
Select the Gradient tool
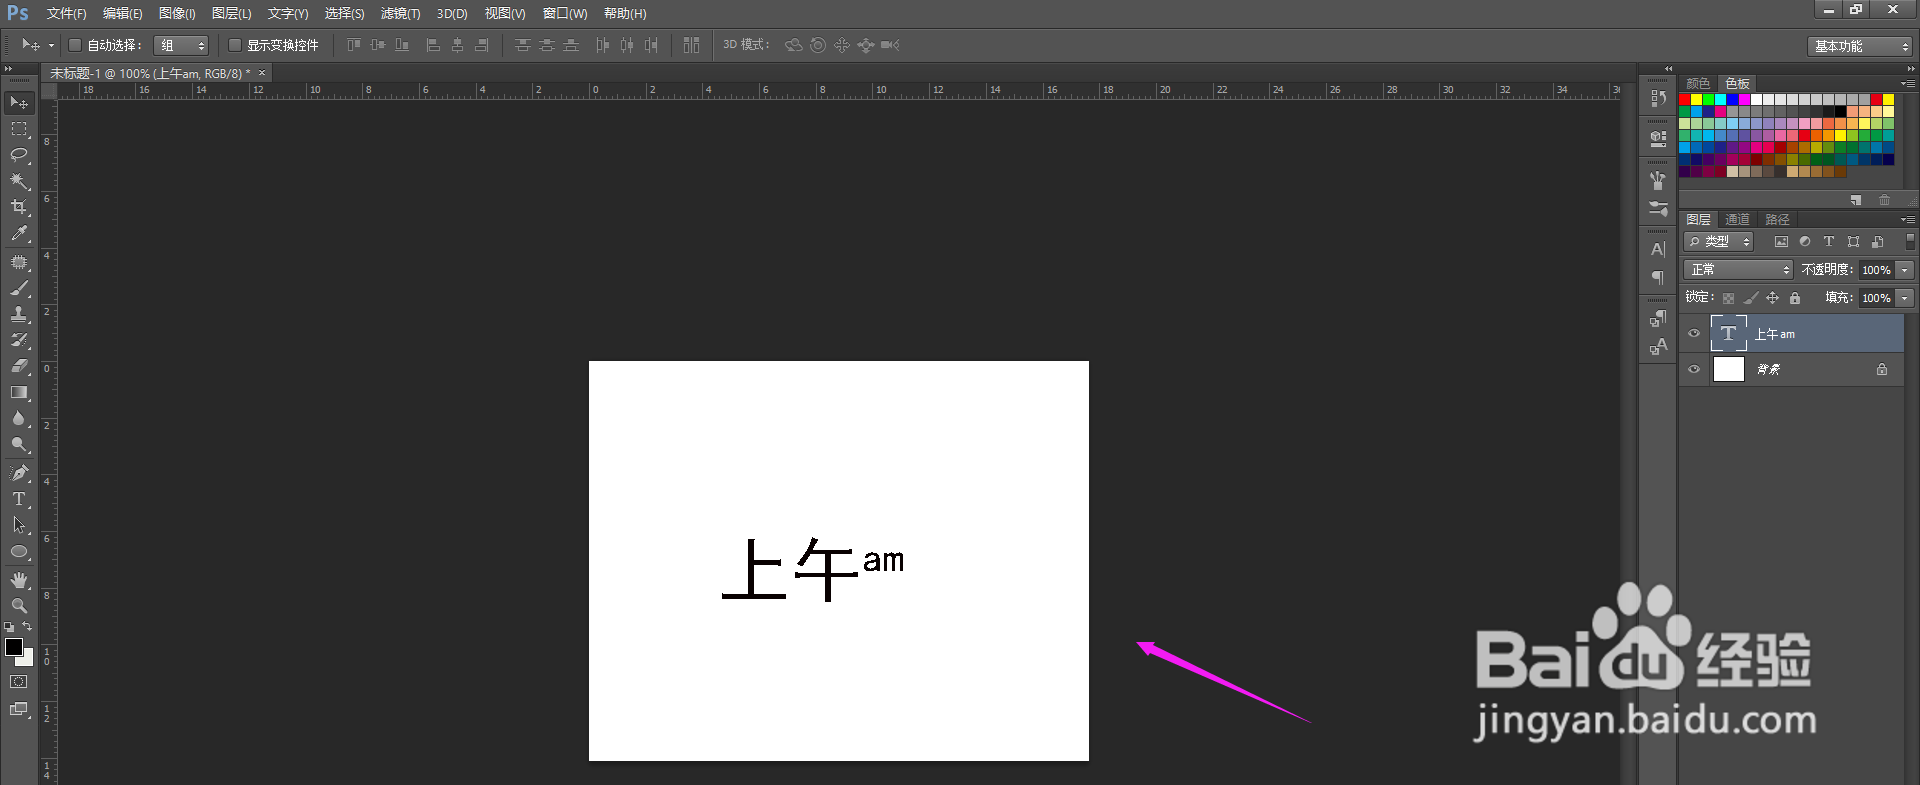tap(19, 392)
